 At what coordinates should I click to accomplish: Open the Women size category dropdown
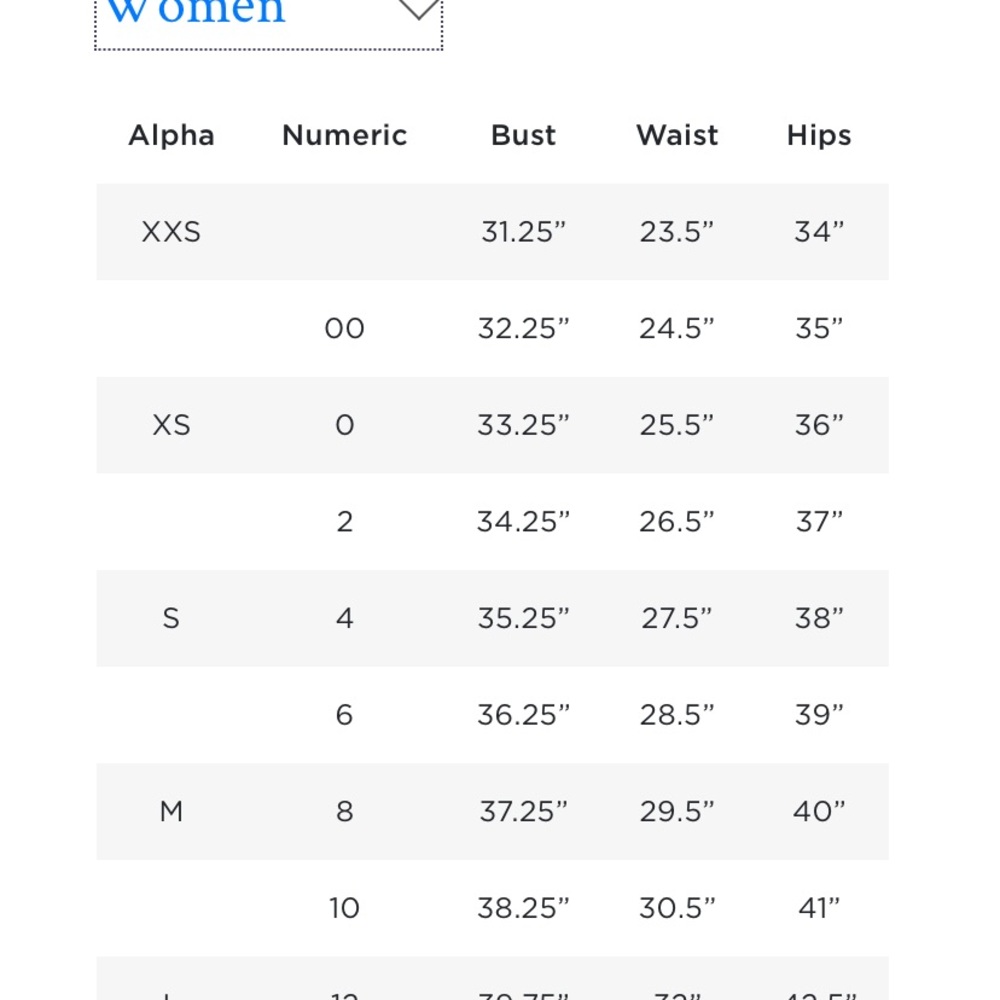268,22
